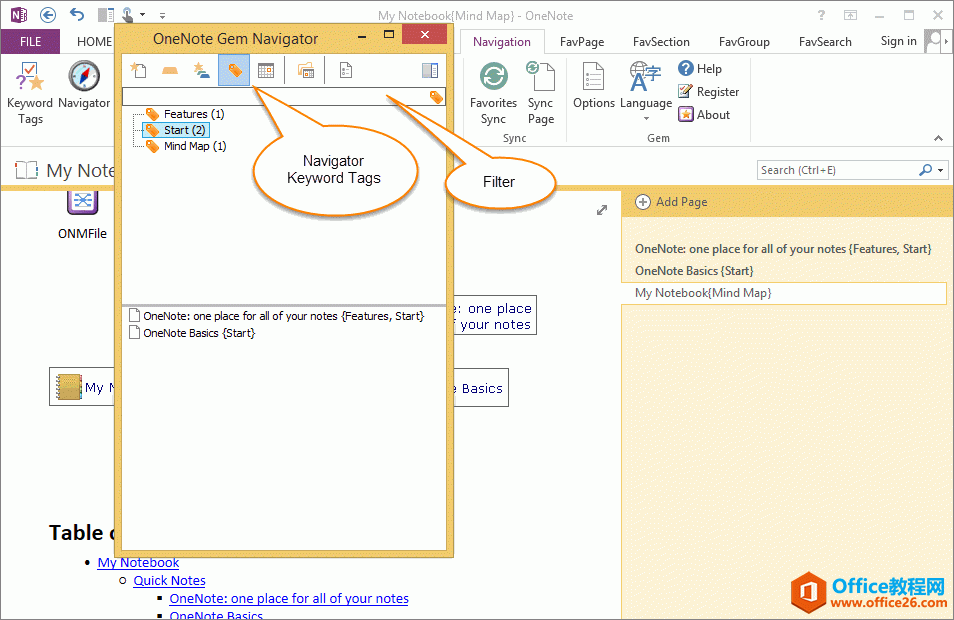This screenshot has width=954, height=620.
Task: Select the keyword tags view in Navigator
Action: pyautogui.click(x=234, y=70)
